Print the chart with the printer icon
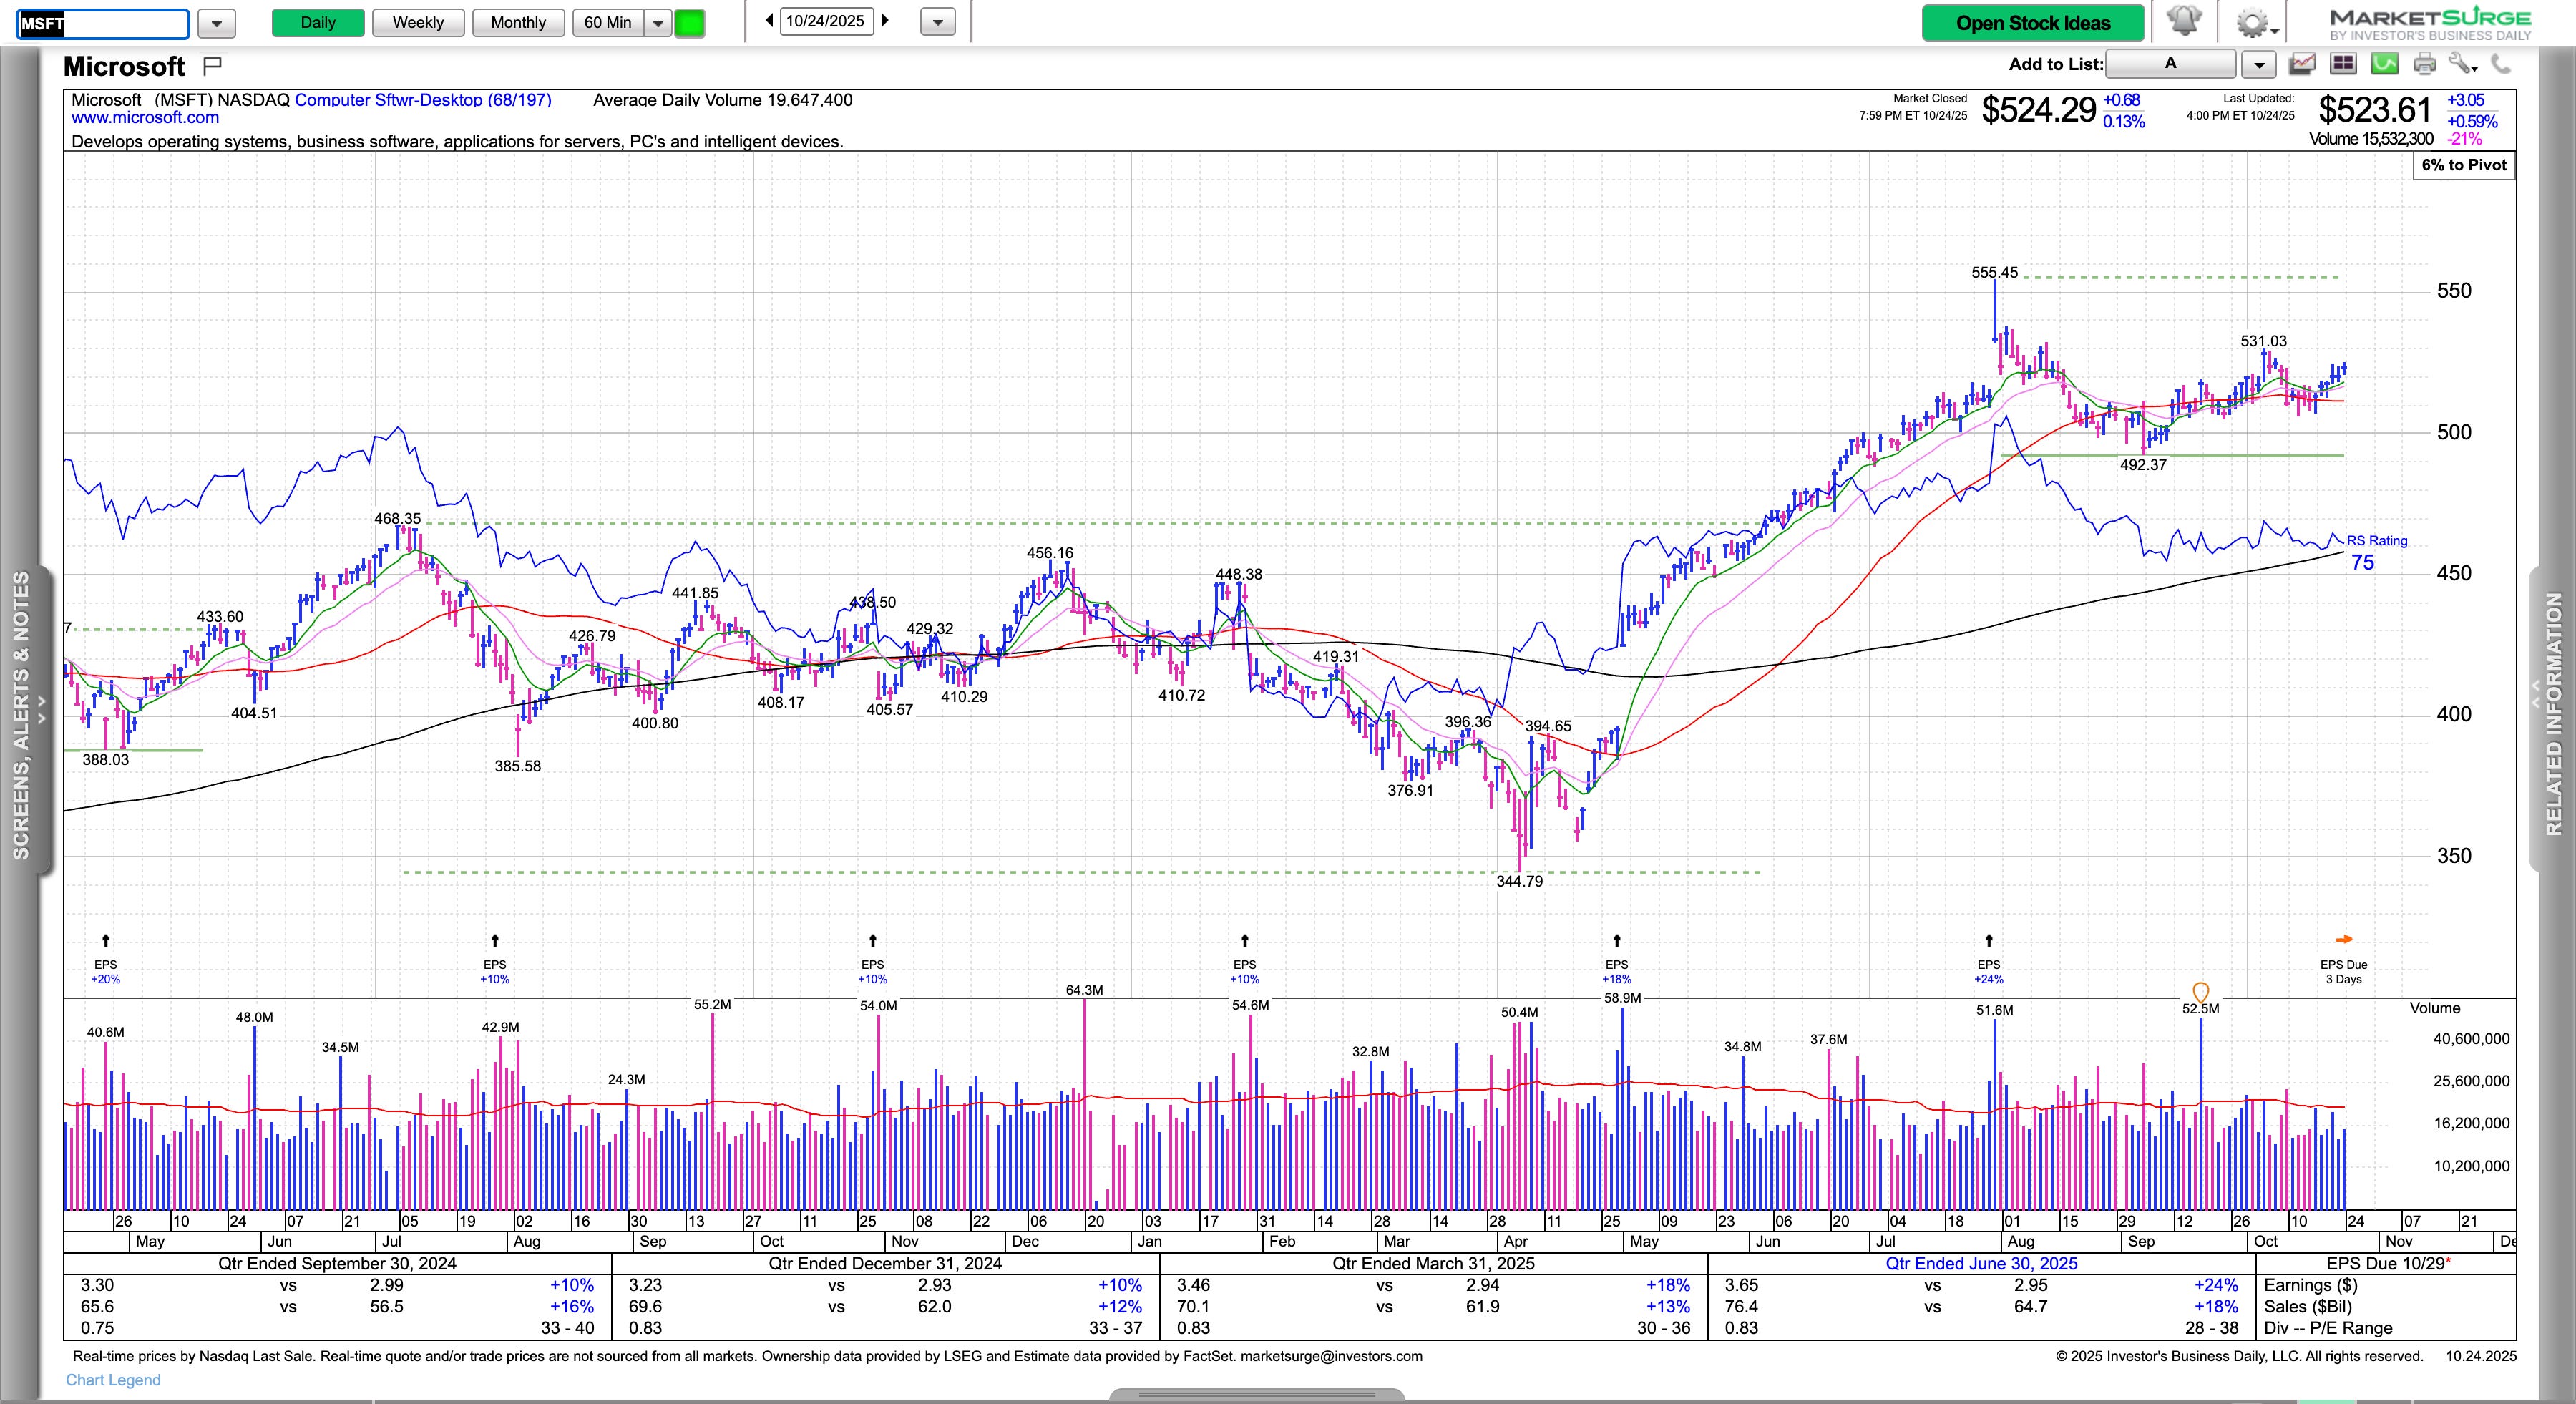Screen dimensions: 2576x1404 [x=2424, y=64]
